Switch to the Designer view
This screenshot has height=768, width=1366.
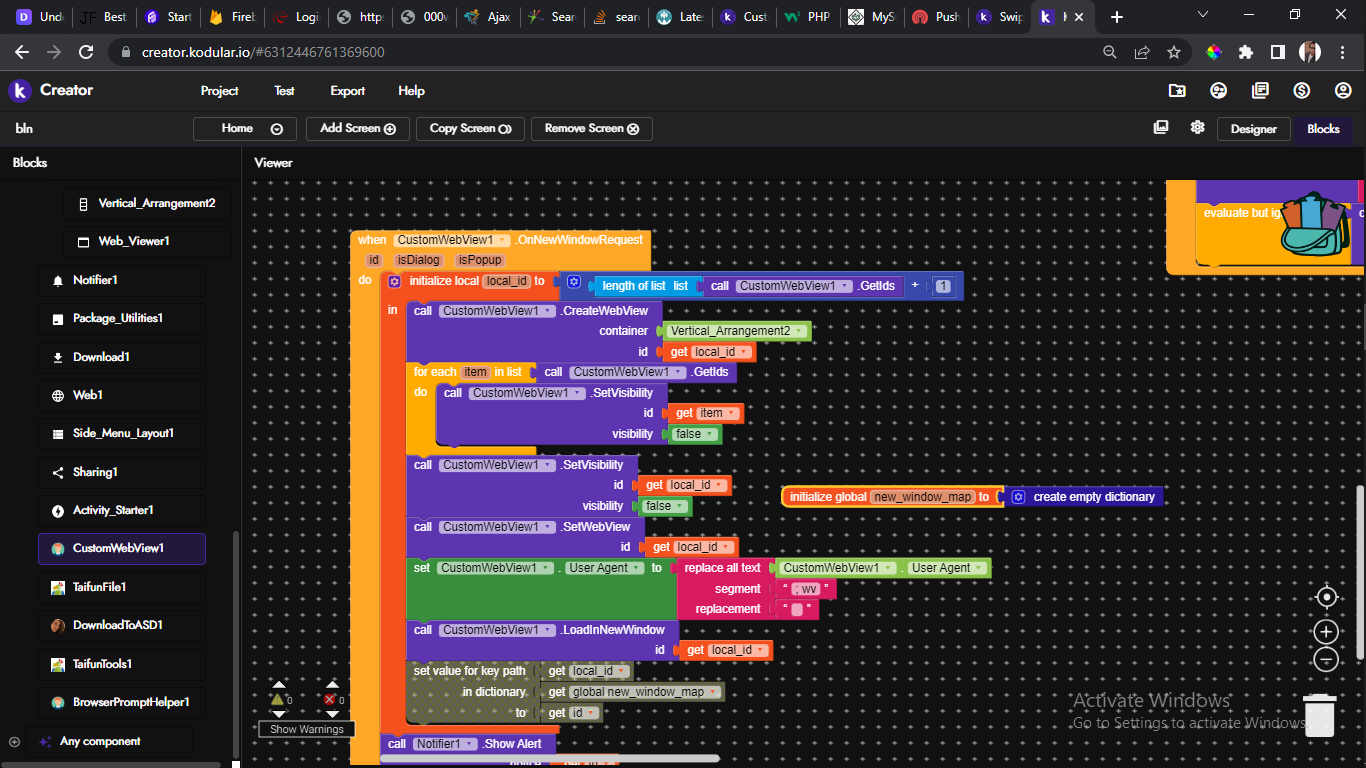point(1253,129)
